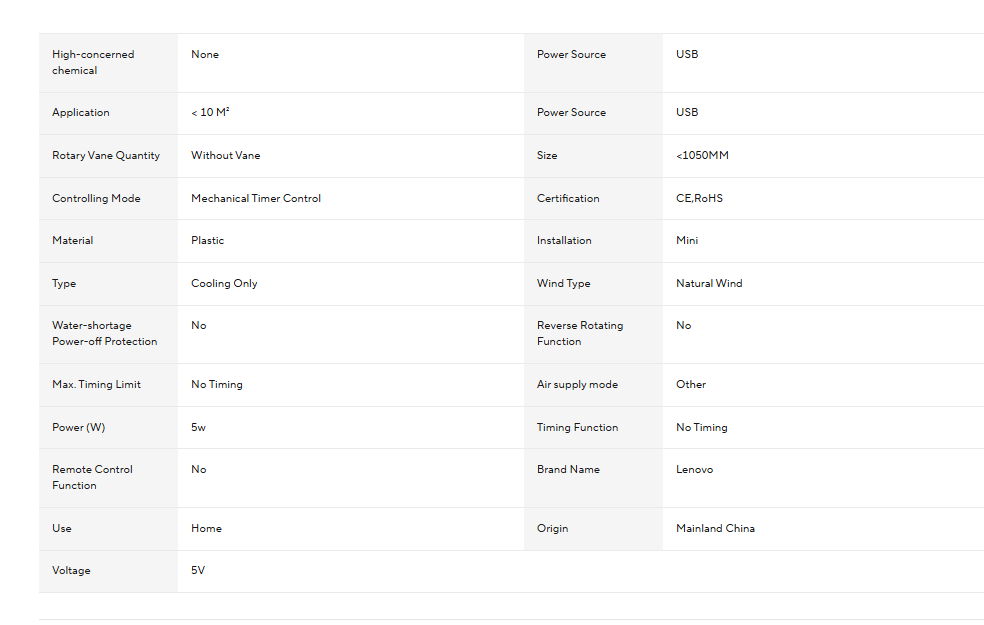Click the '< 10 M²' application value
This screenshot has width=984, height=625.
(x=210, y=112)
